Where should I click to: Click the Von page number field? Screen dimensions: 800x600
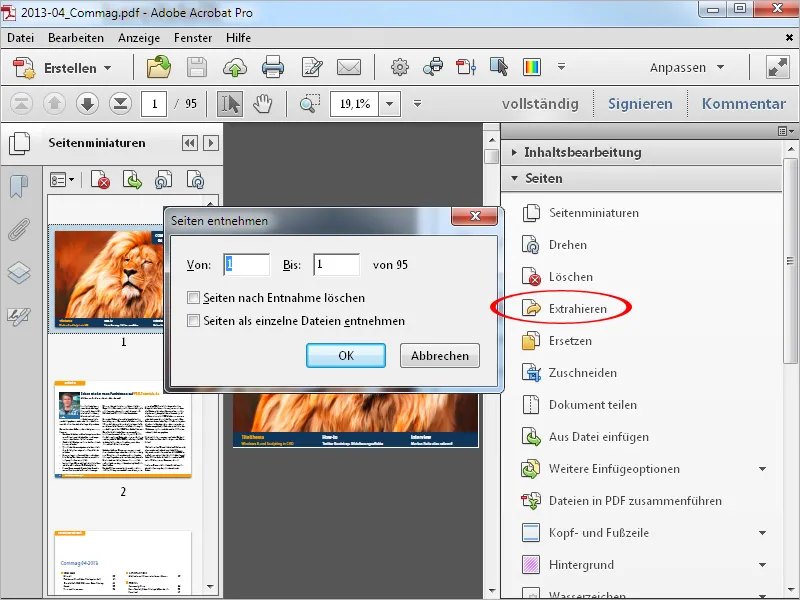(x=247, y=265)
